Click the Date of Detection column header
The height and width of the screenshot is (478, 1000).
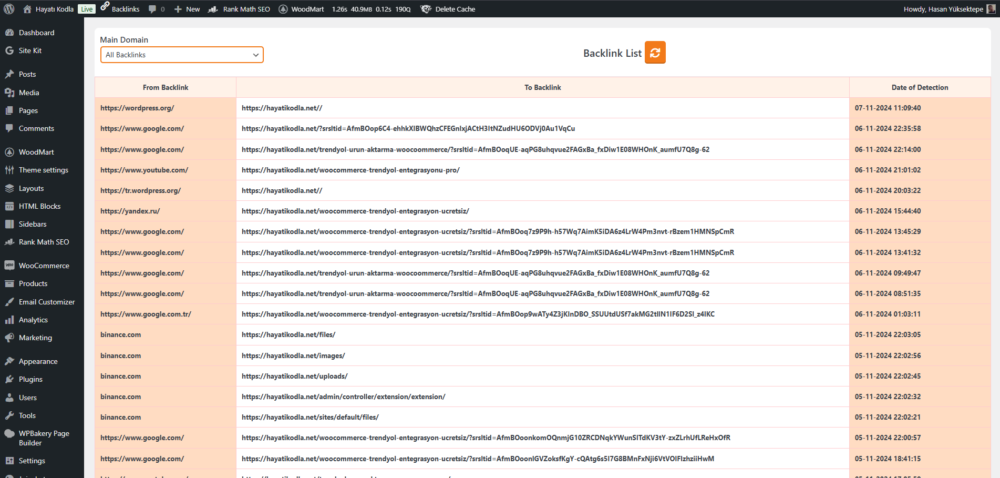(920, 87)
